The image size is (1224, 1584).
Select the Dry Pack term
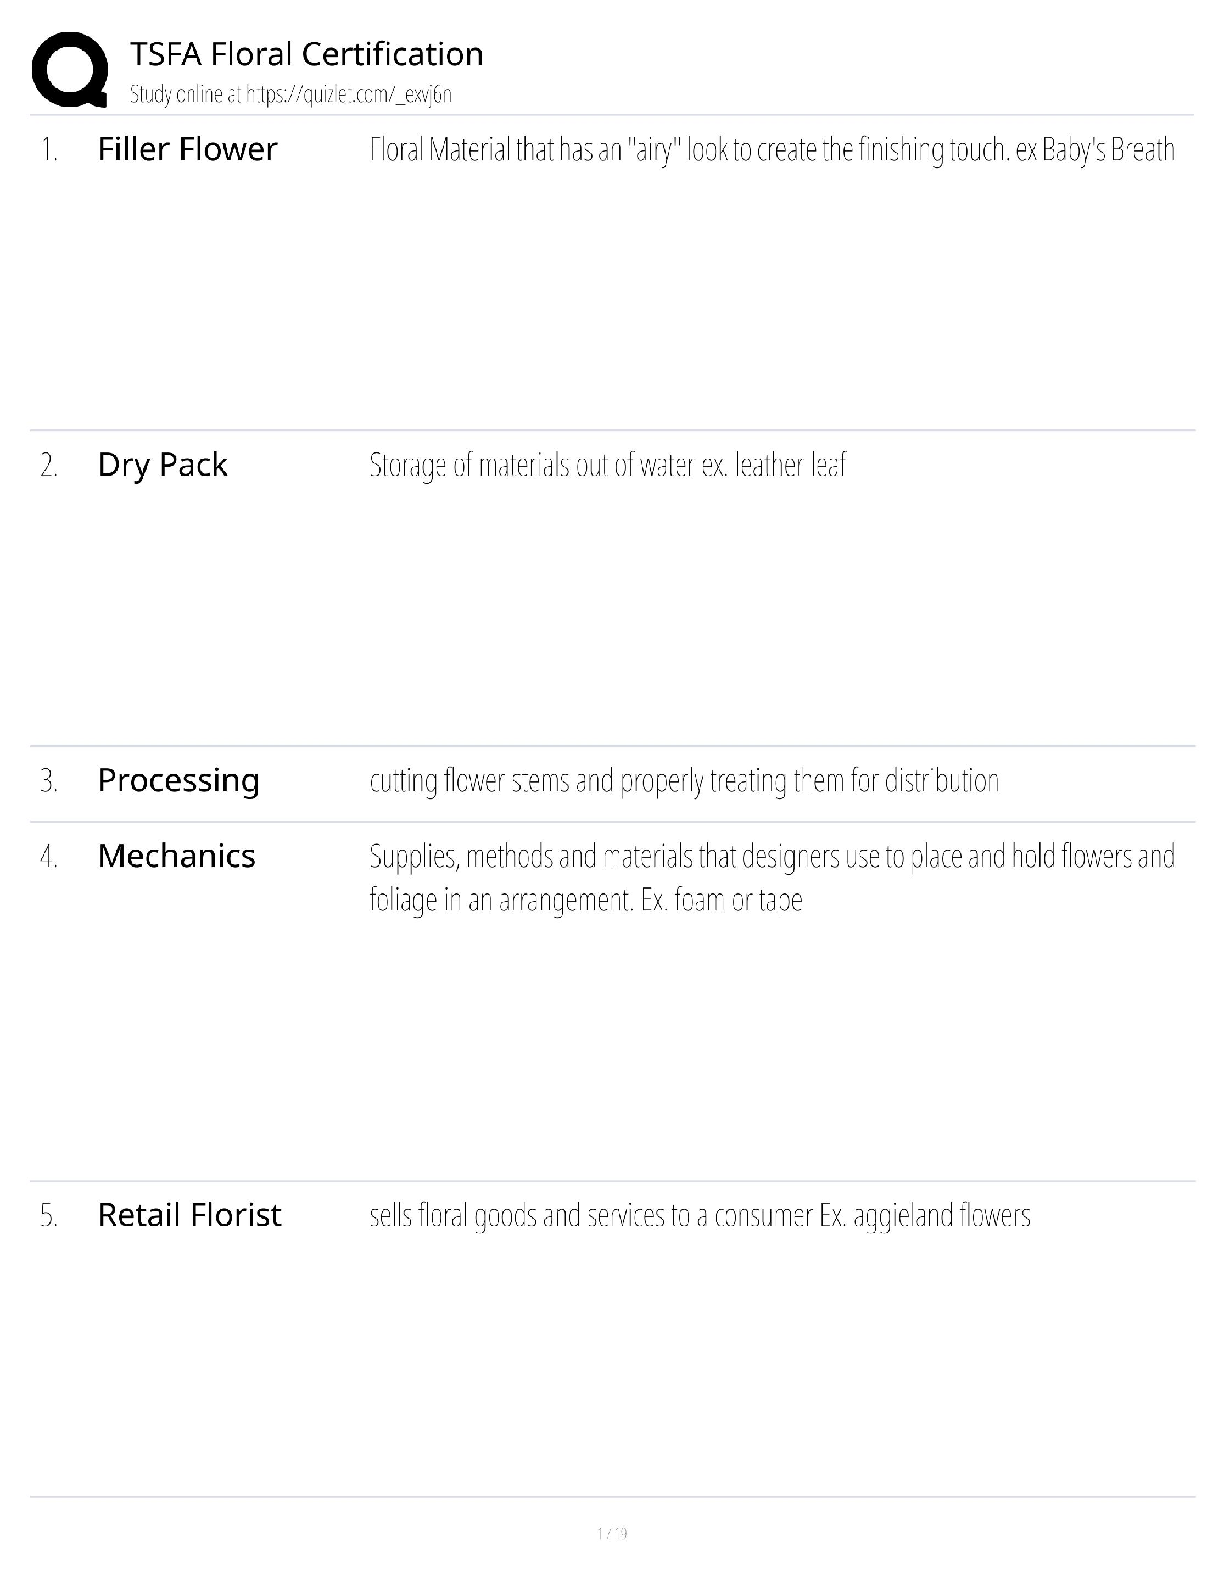pyautogui.click(x=162, y=465)
